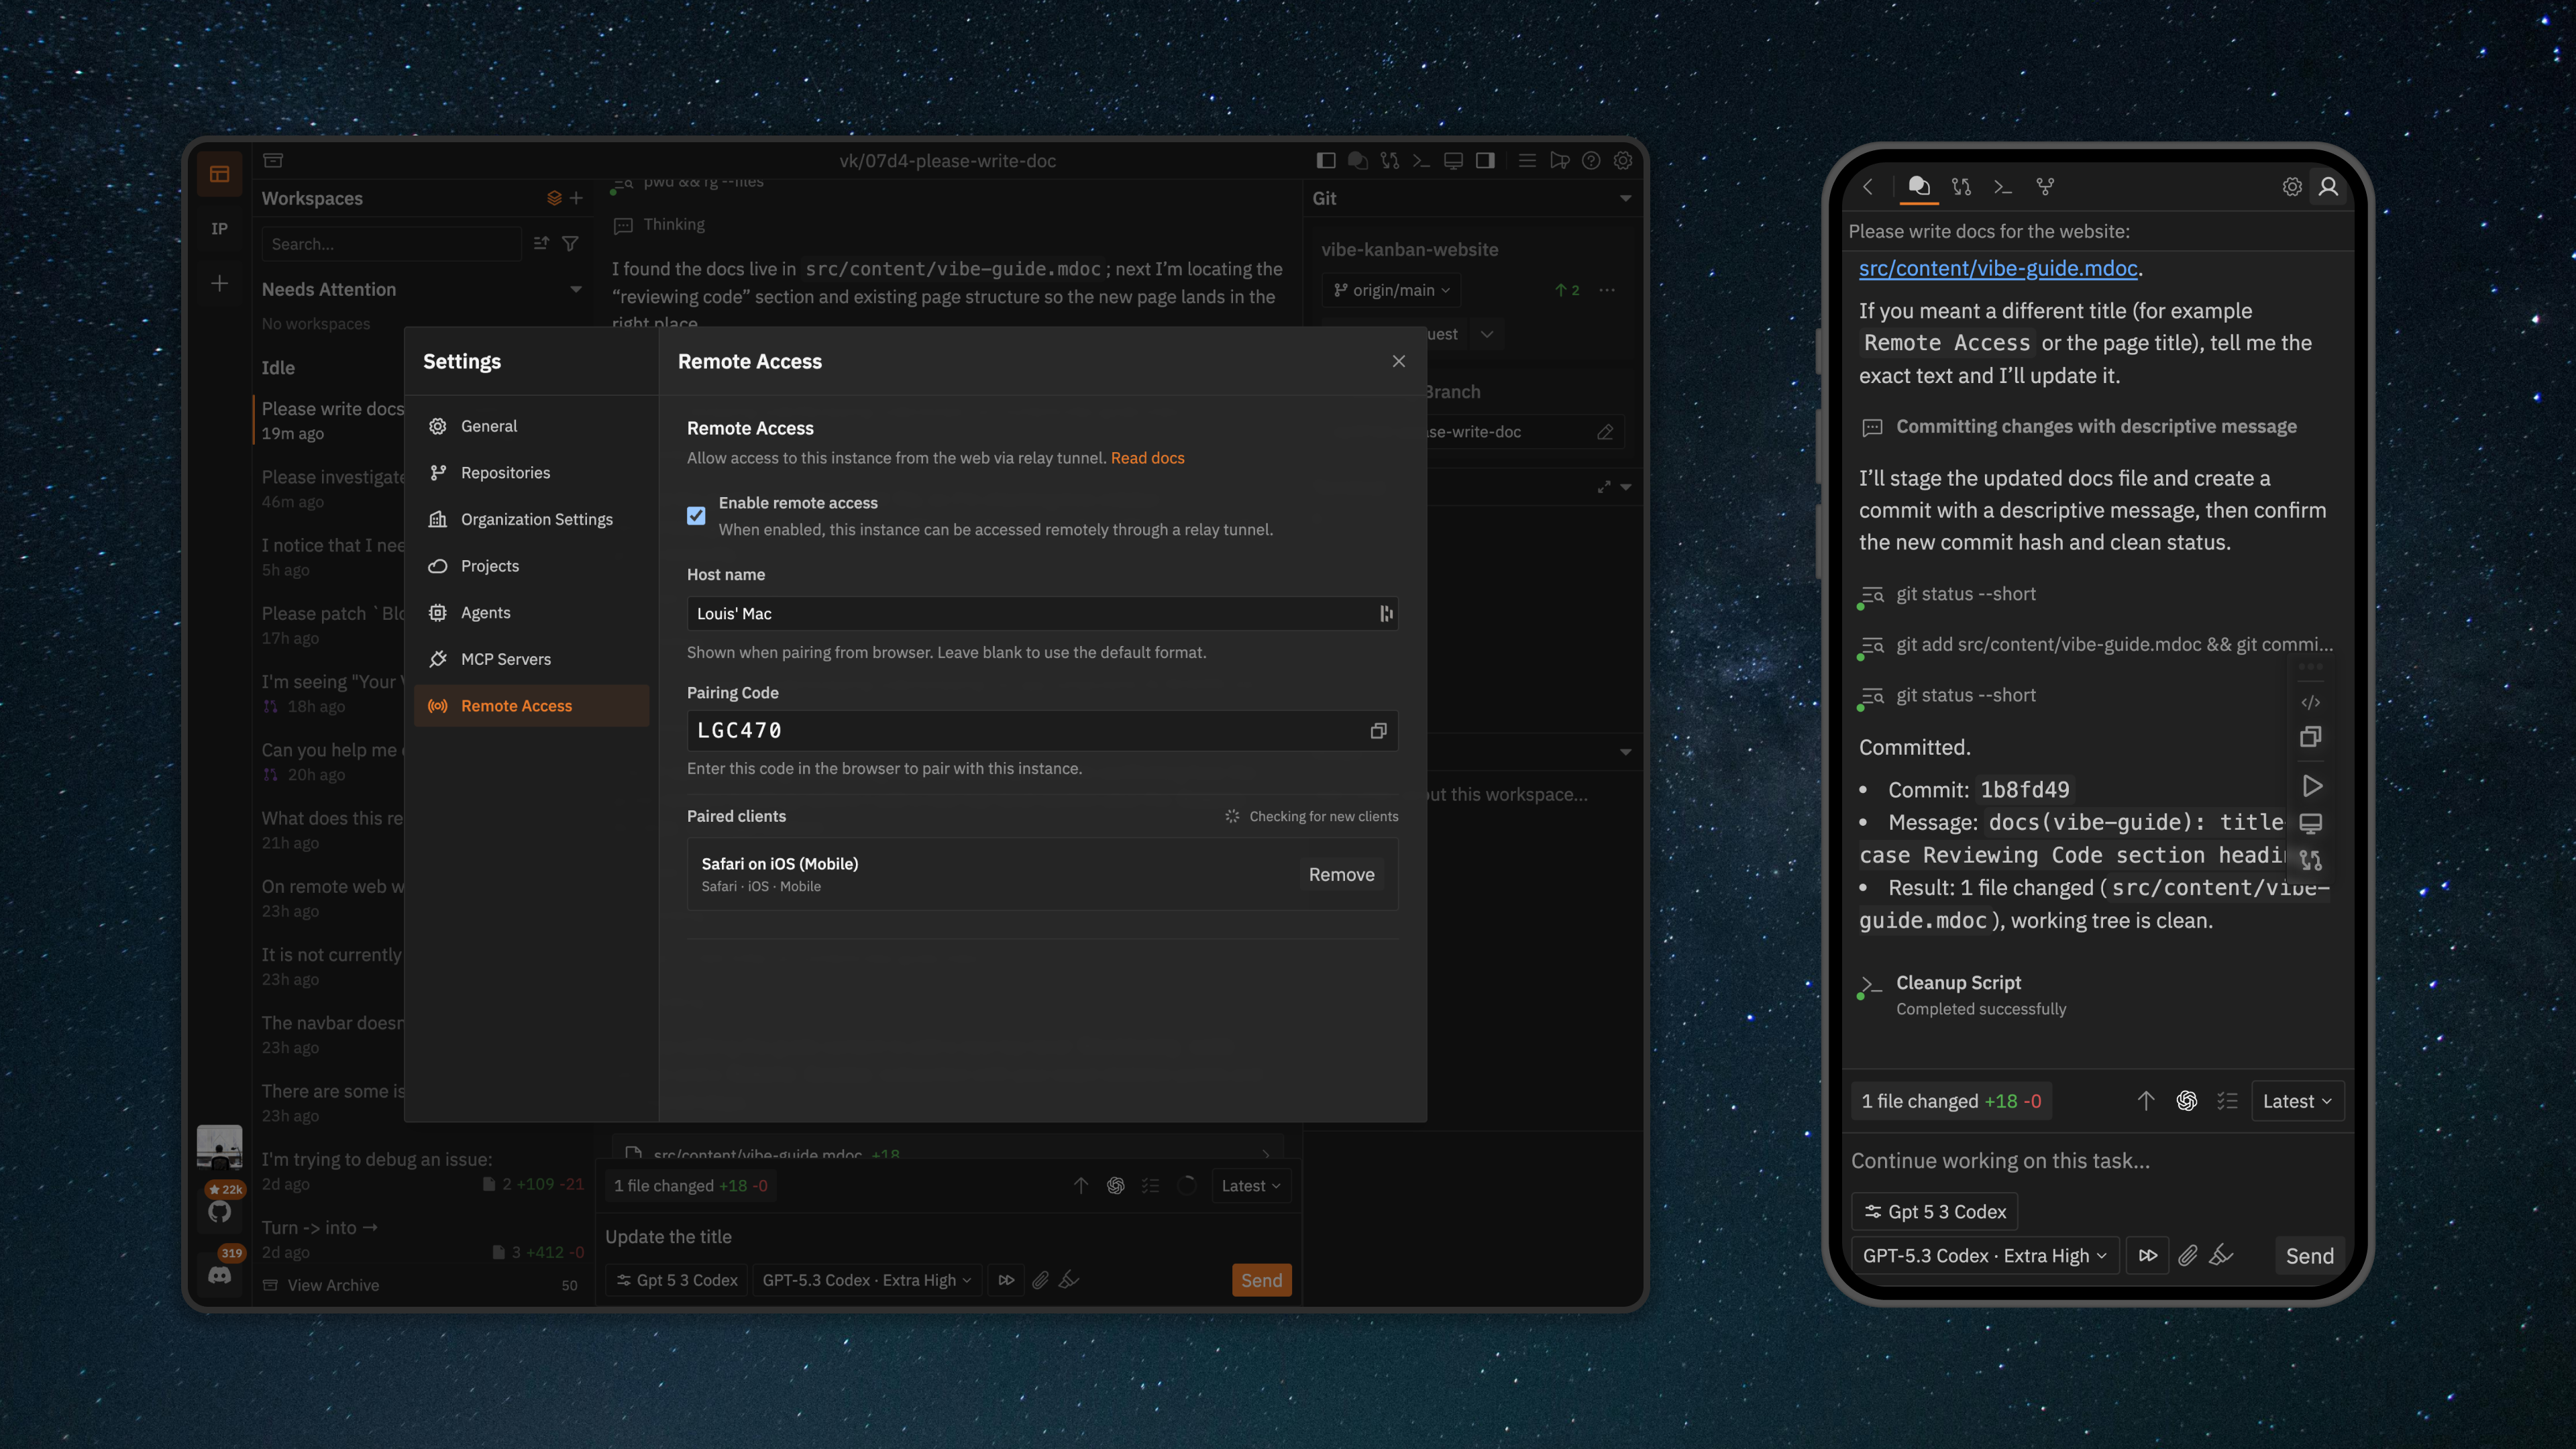Open the terminal icon in phone toolbar
This screenshot has width=2576, height=1449.
pyautogui.click(x=2002, y=187)
